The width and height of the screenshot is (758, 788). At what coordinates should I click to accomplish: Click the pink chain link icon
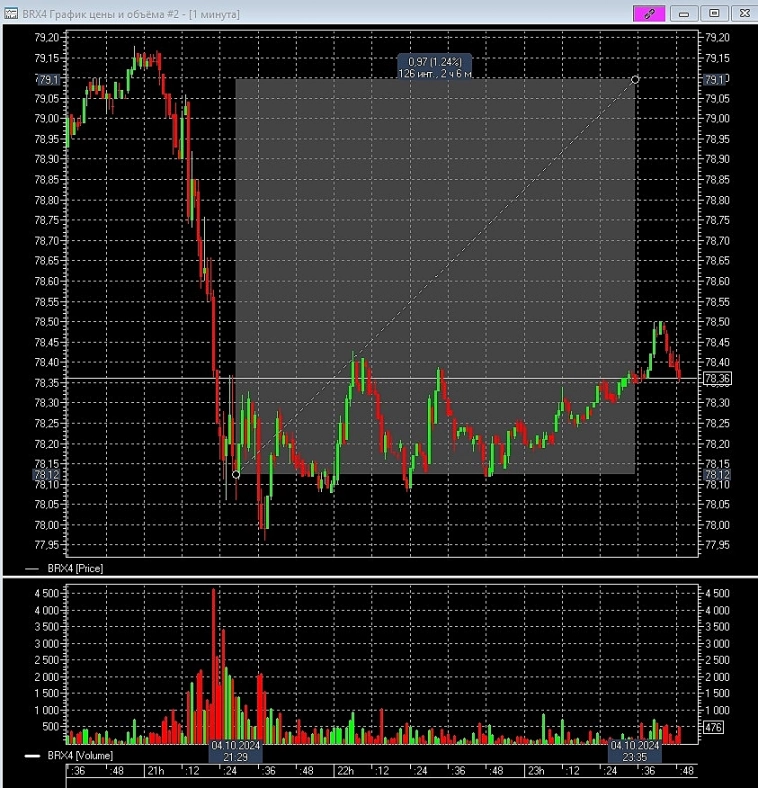click(649, 14)
